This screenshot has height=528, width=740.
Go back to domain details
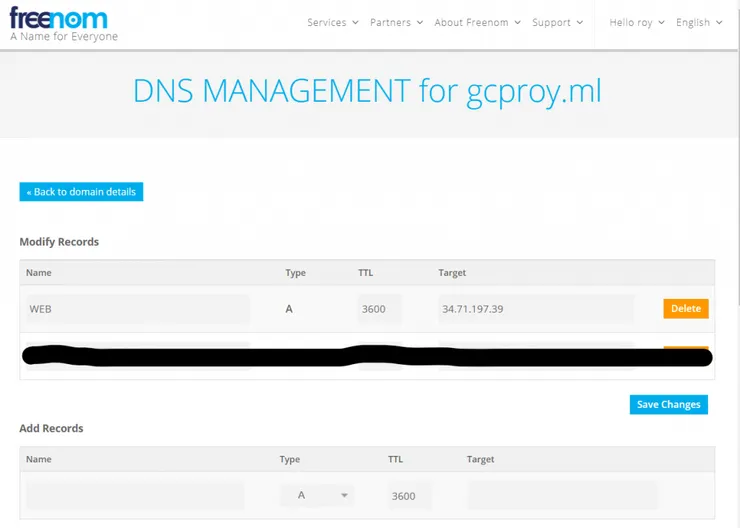tap(81, 192)
